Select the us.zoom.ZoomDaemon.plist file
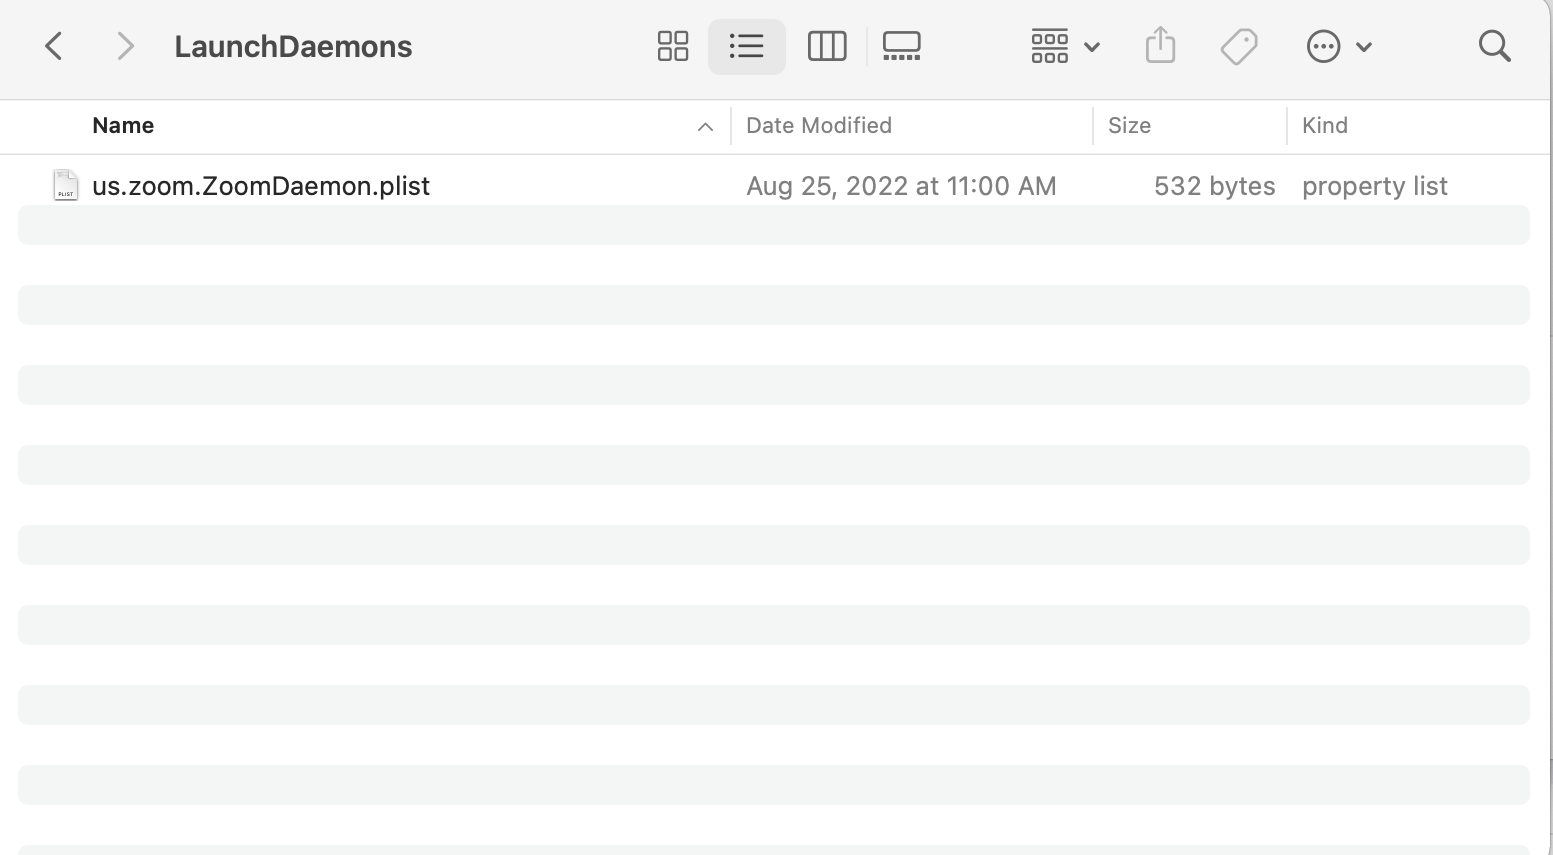The image size is (1553, 855). pyautogui.click(x=261, y=186)
